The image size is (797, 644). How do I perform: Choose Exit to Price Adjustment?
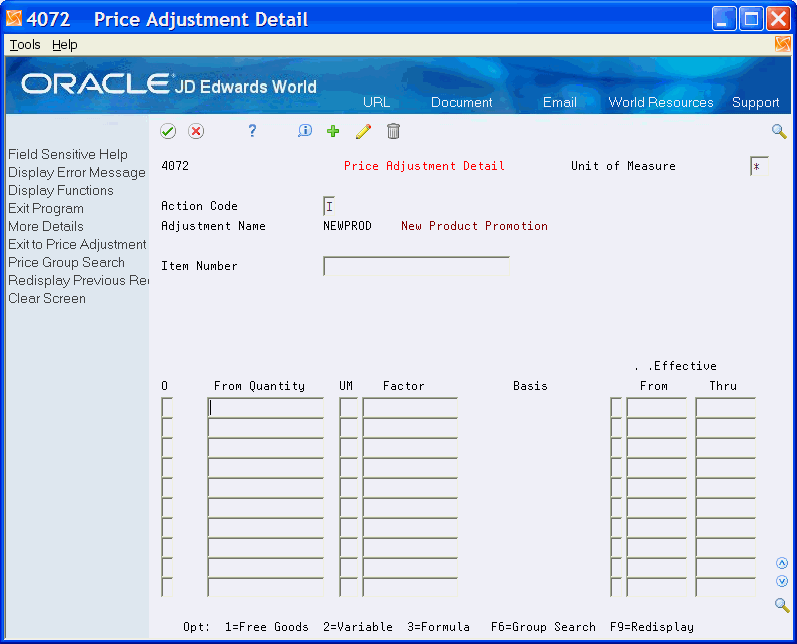click(77, 244)
